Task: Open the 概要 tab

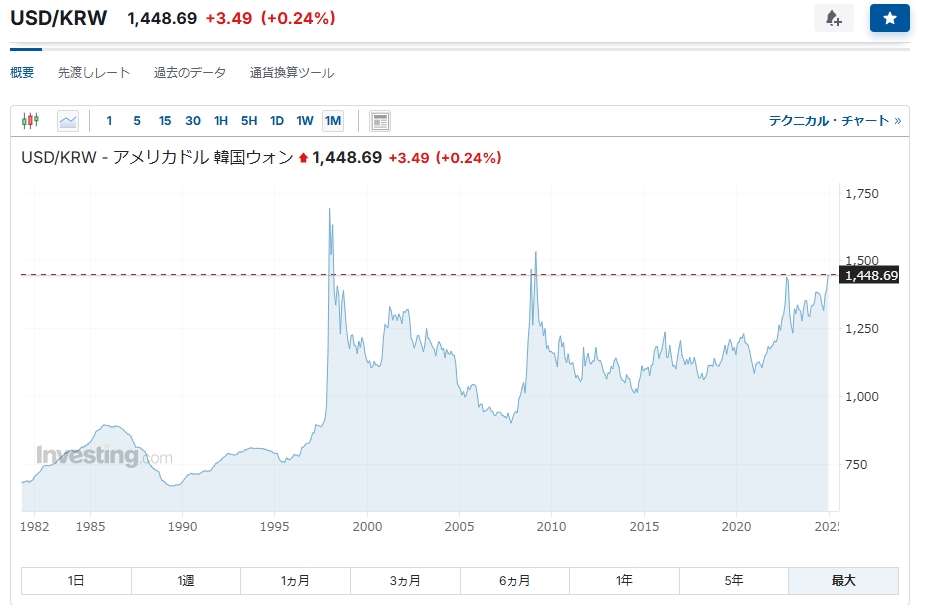Action: (22, 73)
